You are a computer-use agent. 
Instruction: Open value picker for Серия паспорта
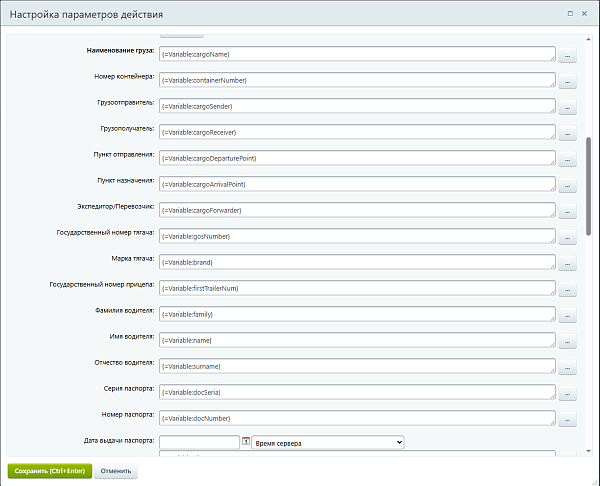click(567, 393)
